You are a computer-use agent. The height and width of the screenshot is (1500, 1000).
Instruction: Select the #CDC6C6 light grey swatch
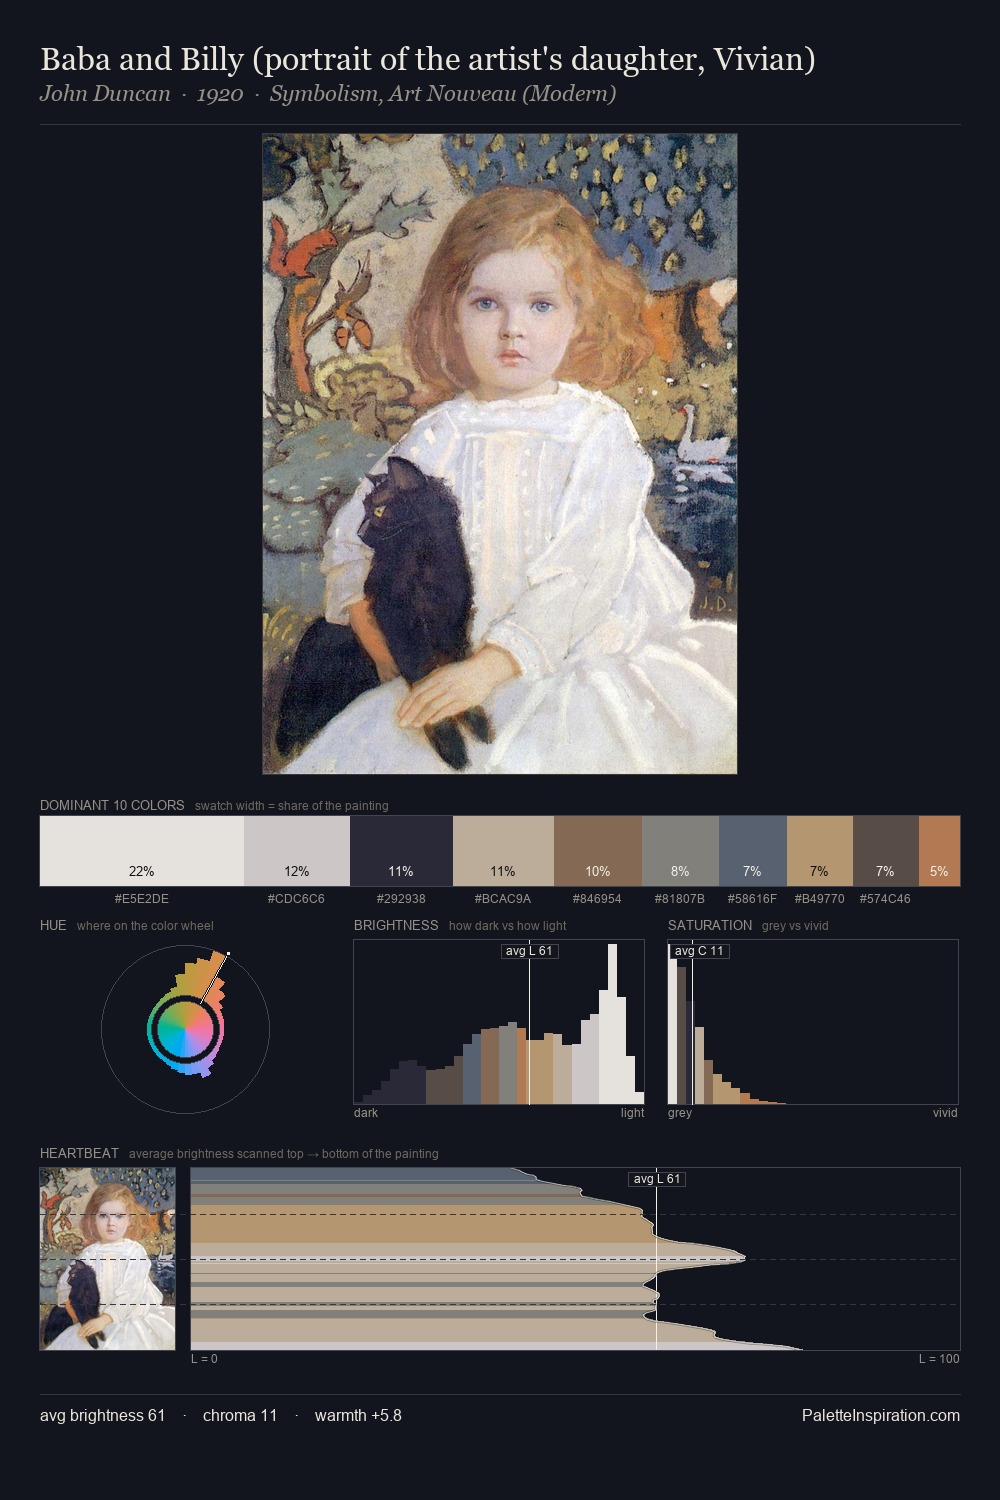[297, 851]
